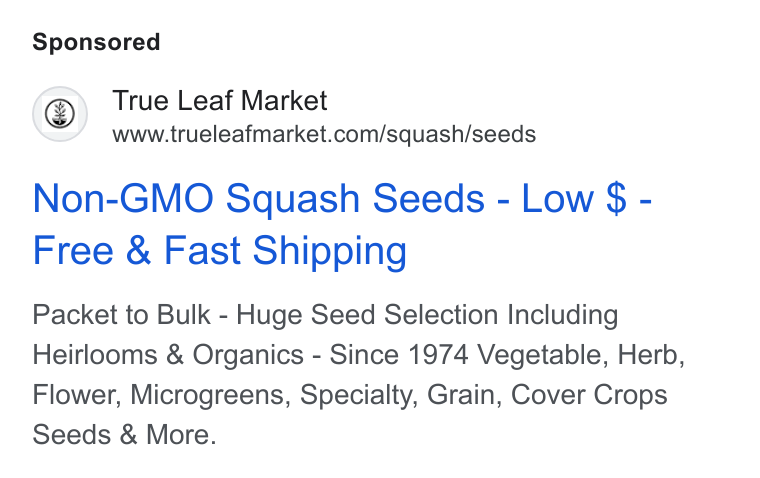This screenshot has width=760, height=478.
Task: Open the True Leaf Market site name
Action: tap(220, 101)
